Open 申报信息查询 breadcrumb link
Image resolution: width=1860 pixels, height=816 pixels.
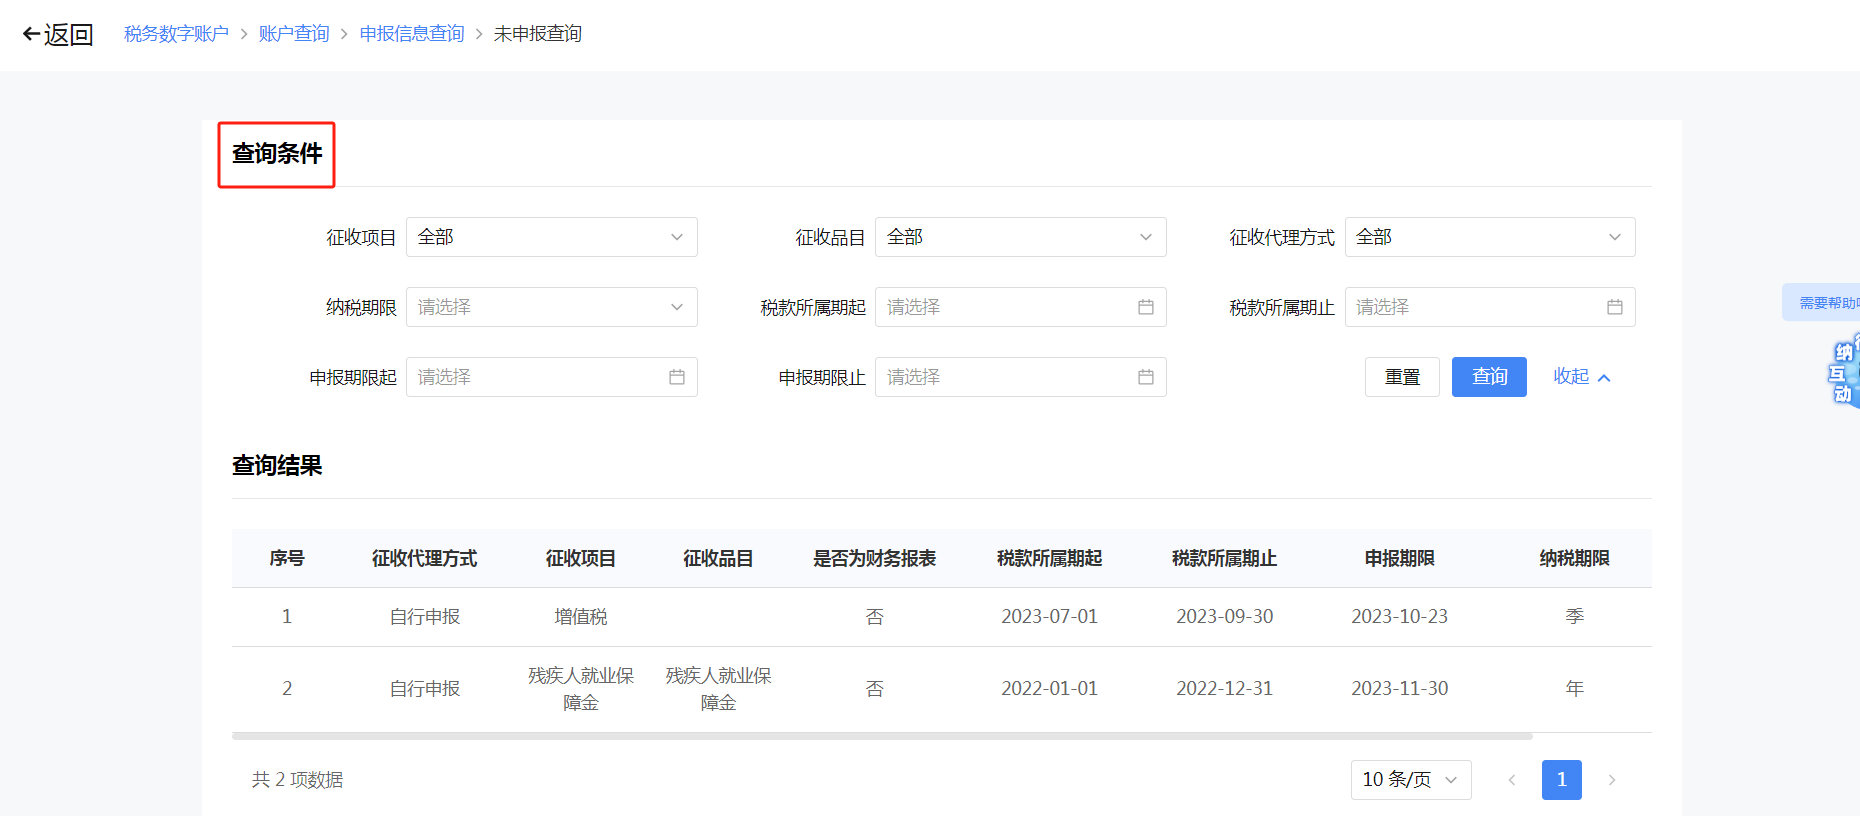pyautogui.click(x=412, y=34)
